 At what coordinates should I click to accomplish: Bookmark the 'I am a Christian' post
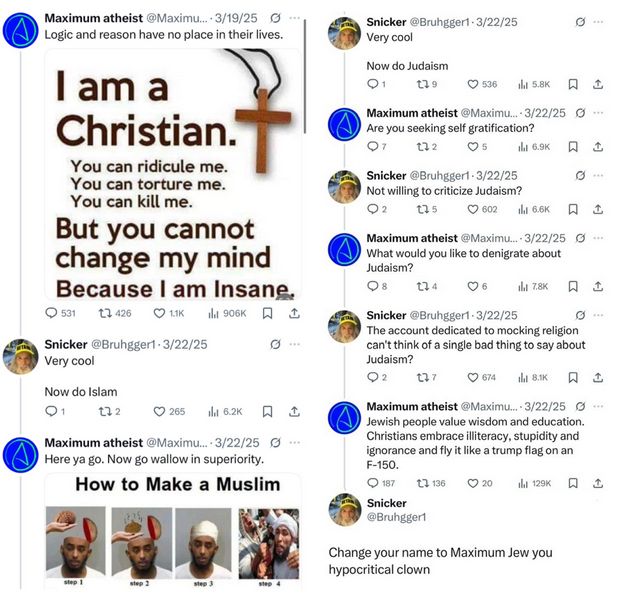267,313
